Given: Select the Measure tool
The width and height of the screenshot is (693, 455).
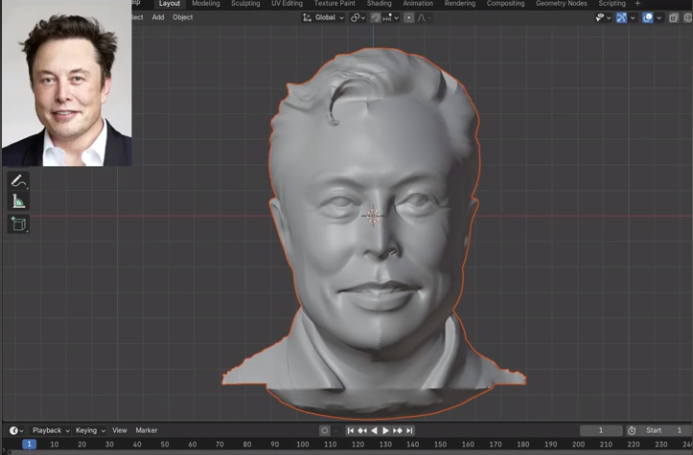Looking at the screenshot, I should [x=18, y=202].
